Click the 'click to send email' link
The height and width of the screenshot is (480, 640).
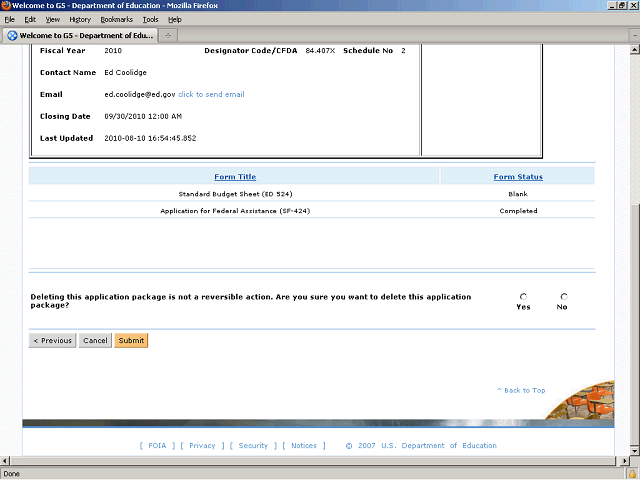(211, 94)
